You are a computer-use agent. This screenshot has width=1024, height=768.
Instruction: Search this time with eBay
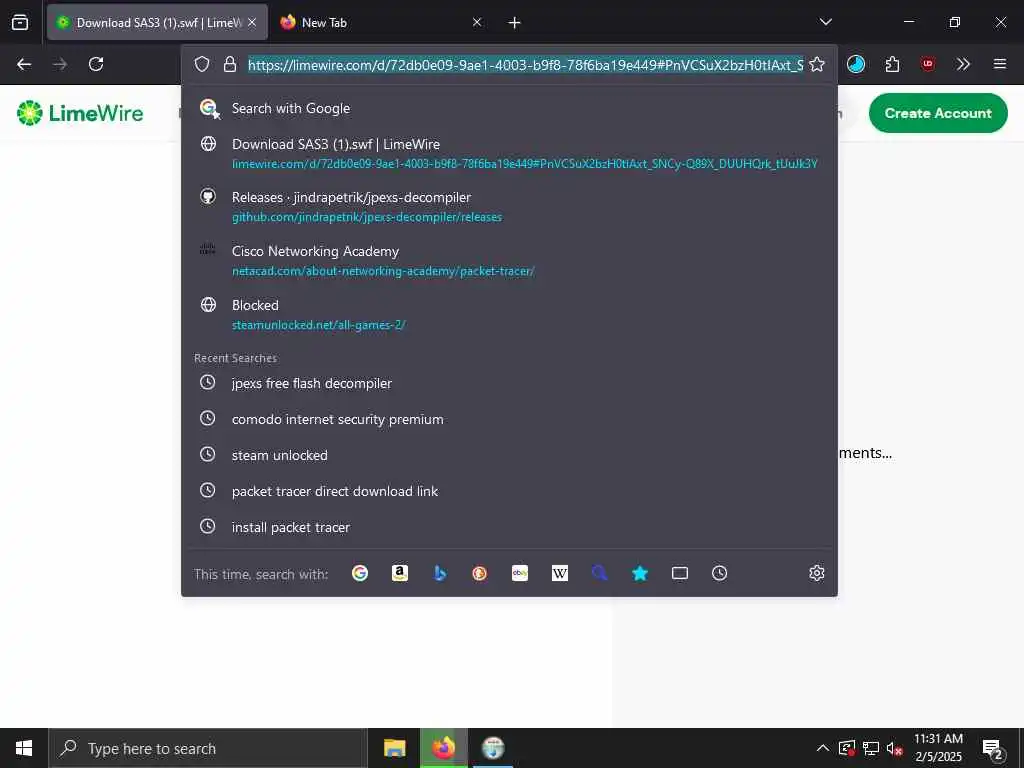520,573
